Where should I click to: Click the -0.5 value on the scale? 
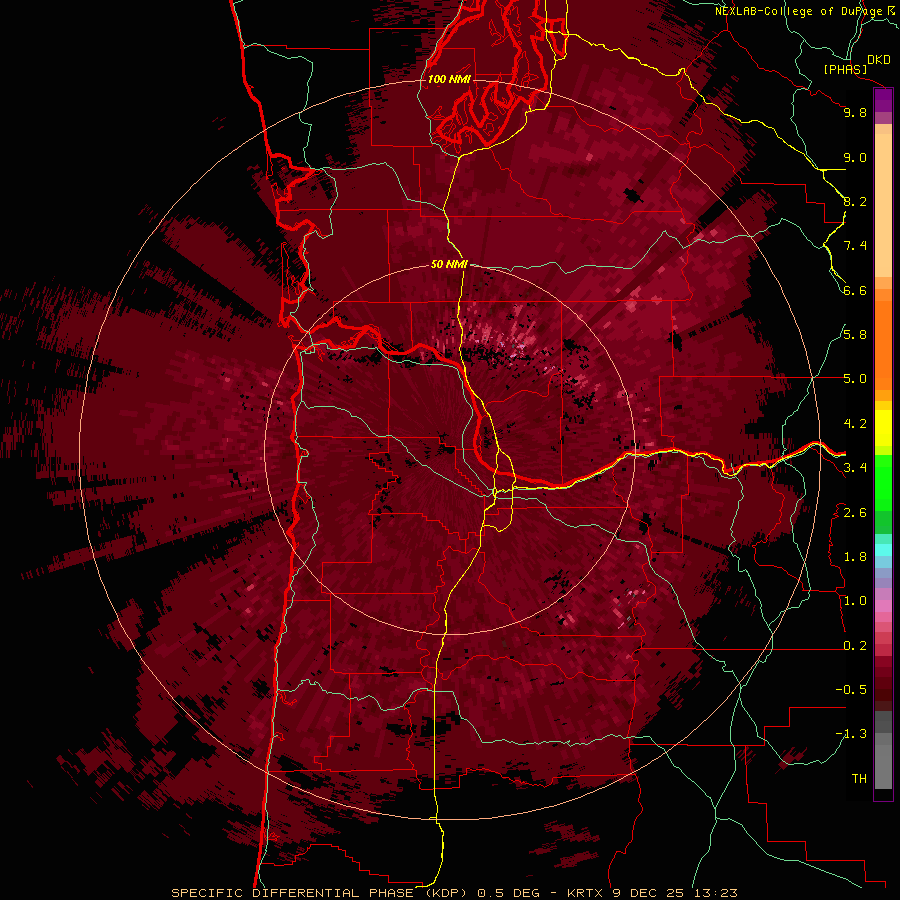pyautogui.click(x=851, y=690)
